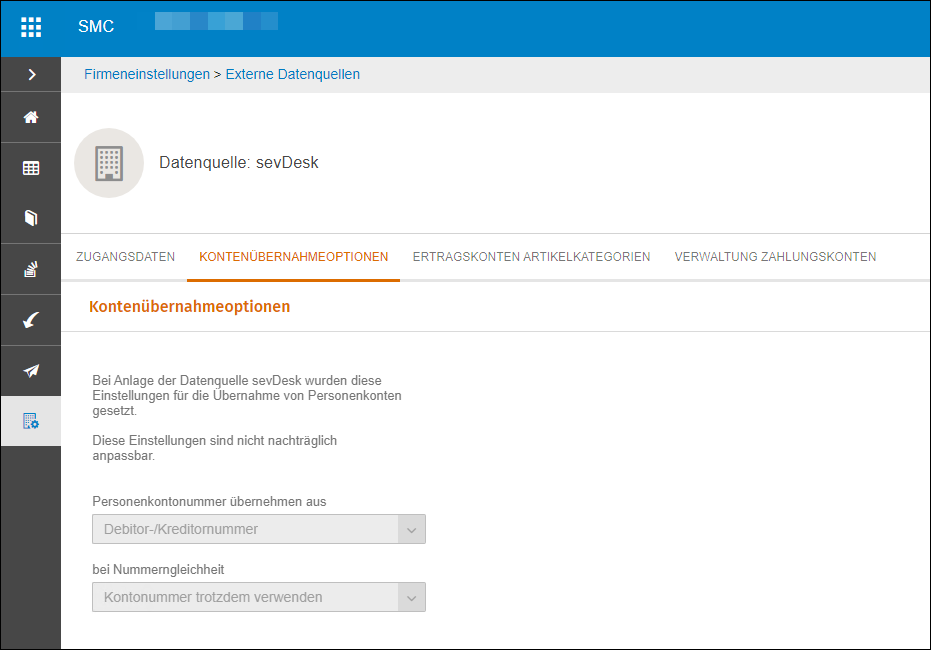Expand the bei Nummerngleichheit dropdown
The height and width of the screenshot is (650, 931).
(259, 597)
